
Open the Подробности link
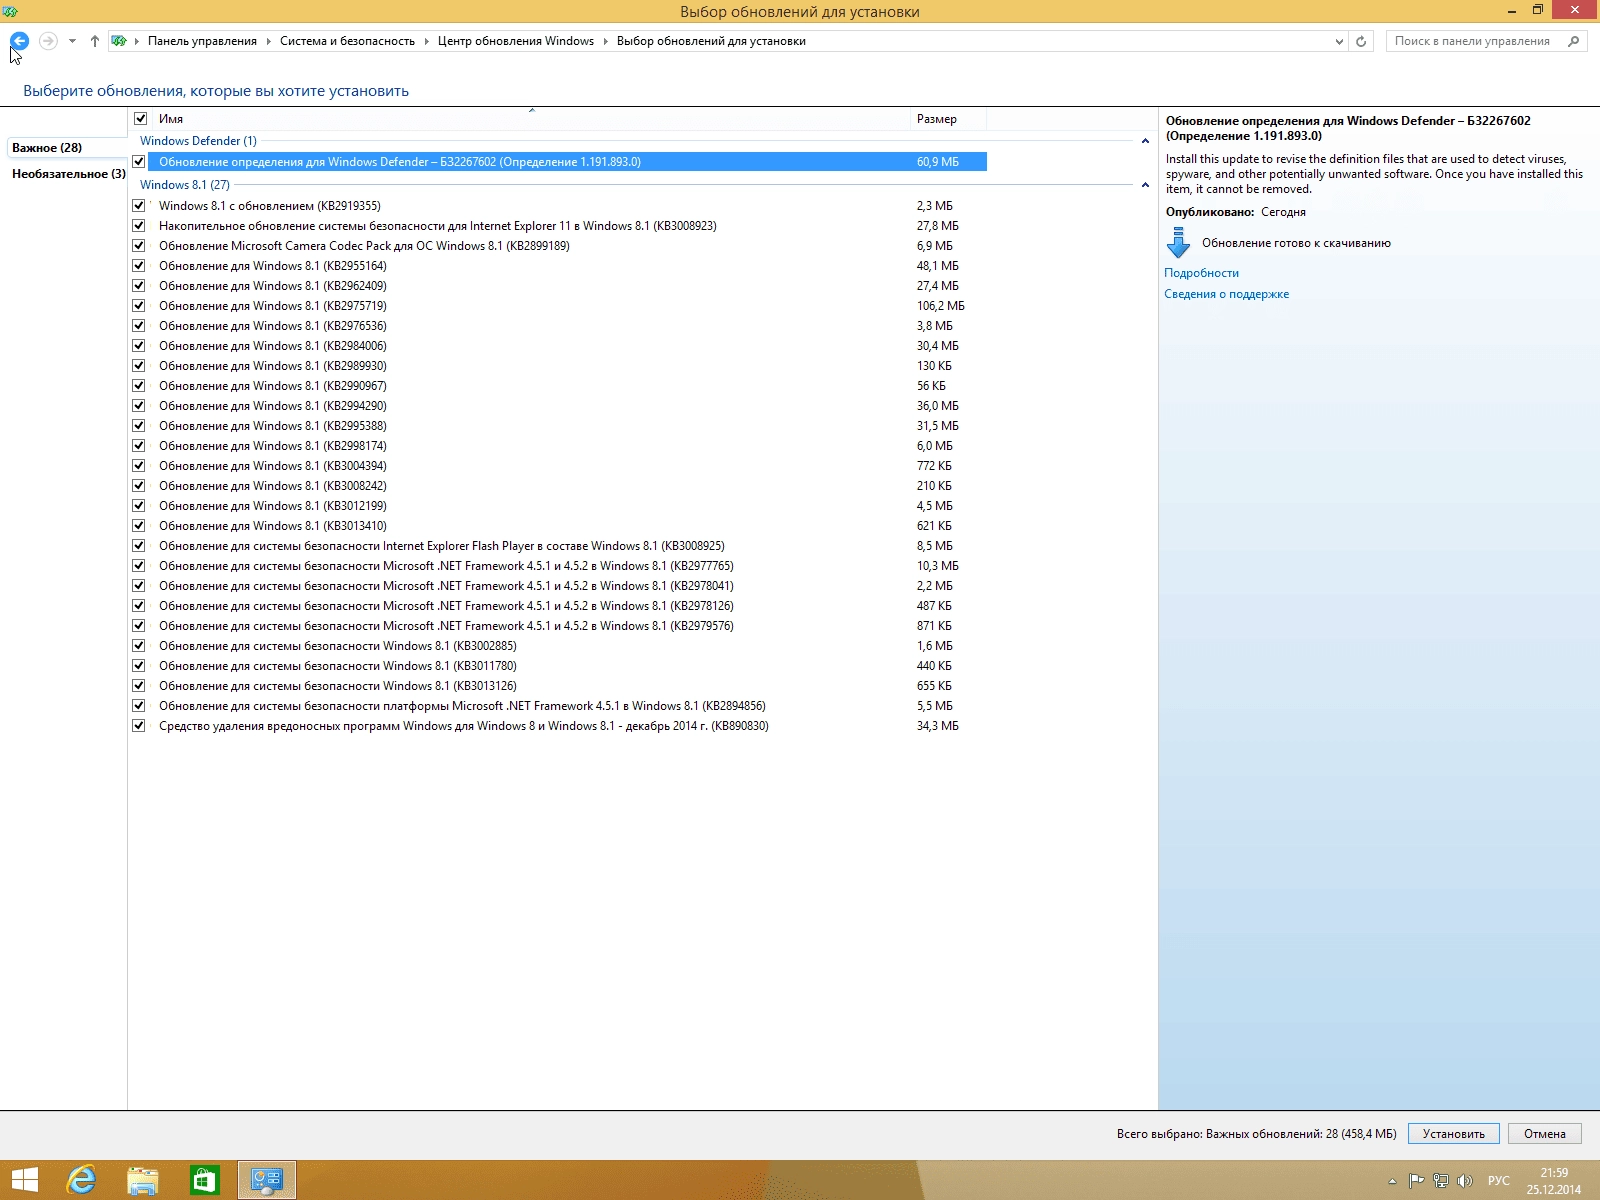pos(1201,273)
